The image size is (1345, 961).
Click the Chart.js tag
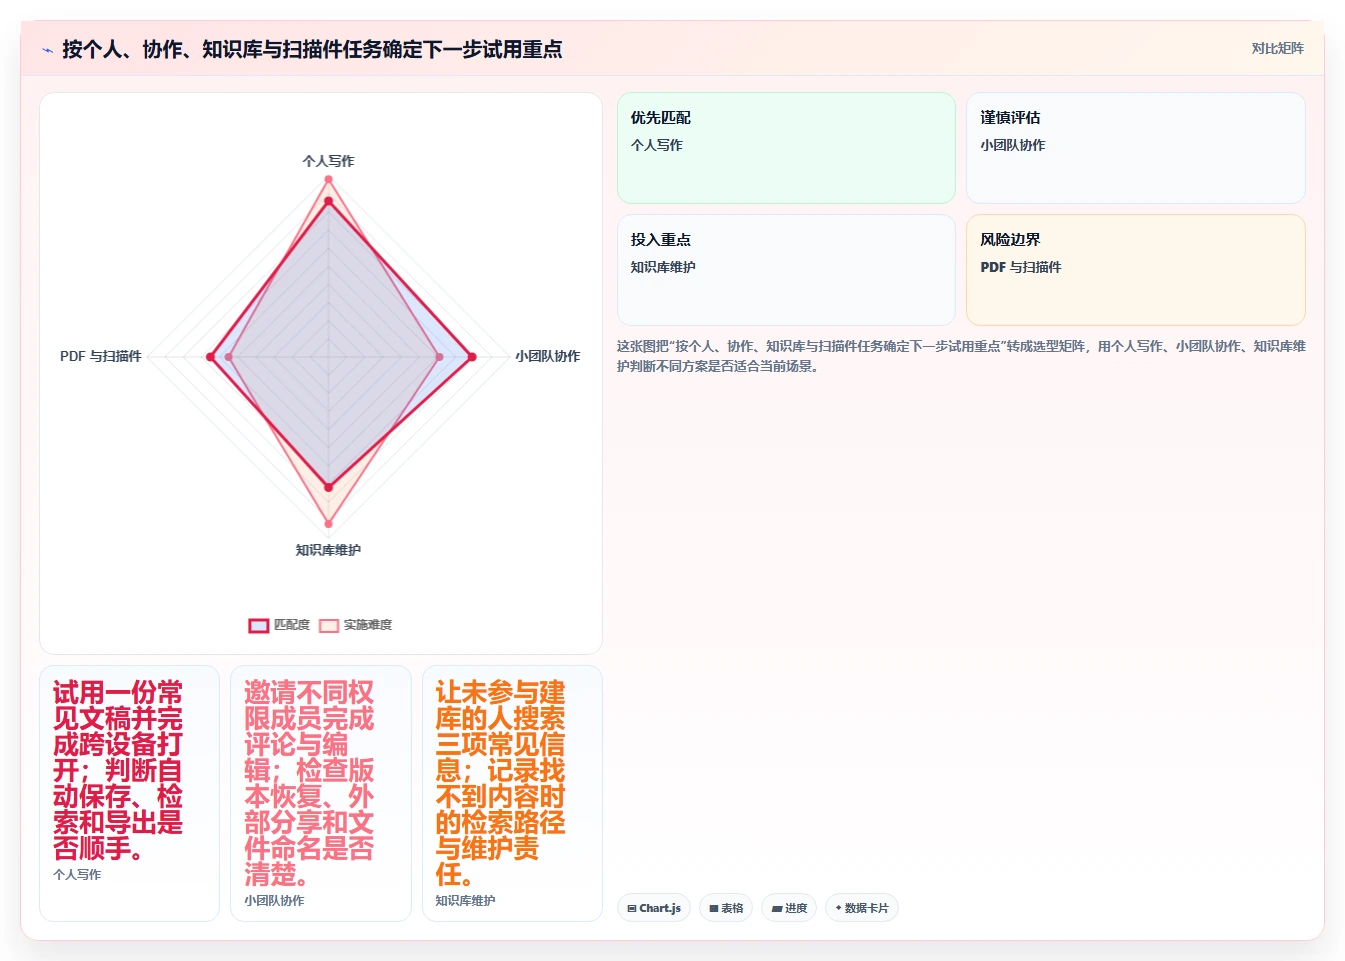point(654,908)
